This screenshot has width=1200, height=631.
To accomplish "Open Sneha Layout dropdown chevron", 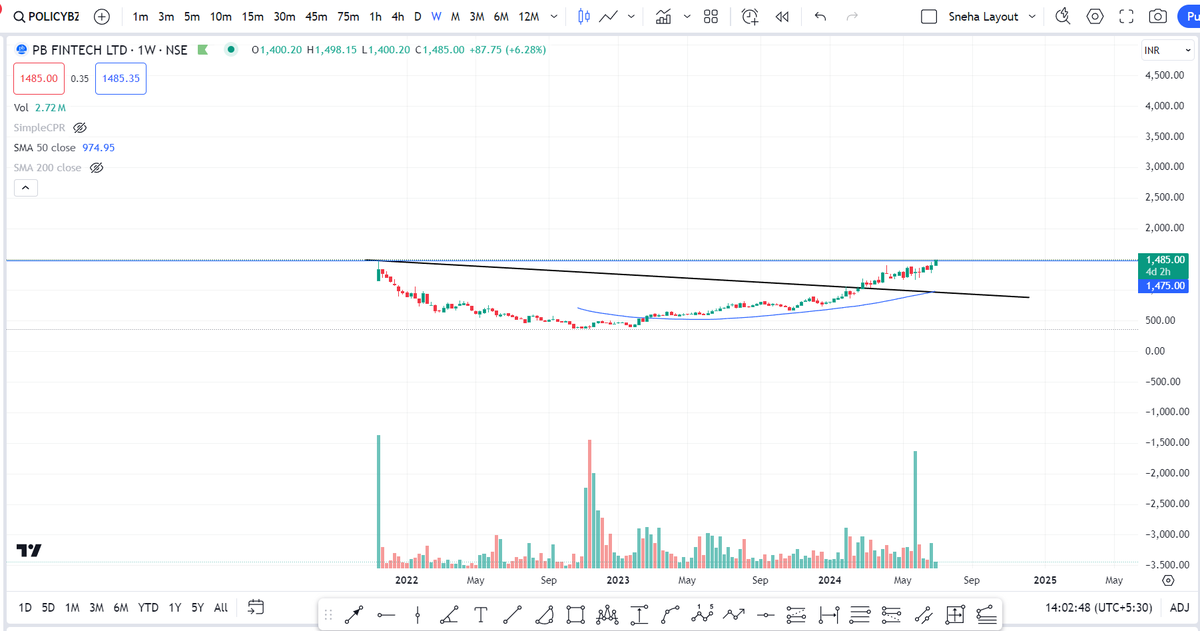I will [1032, 17].
